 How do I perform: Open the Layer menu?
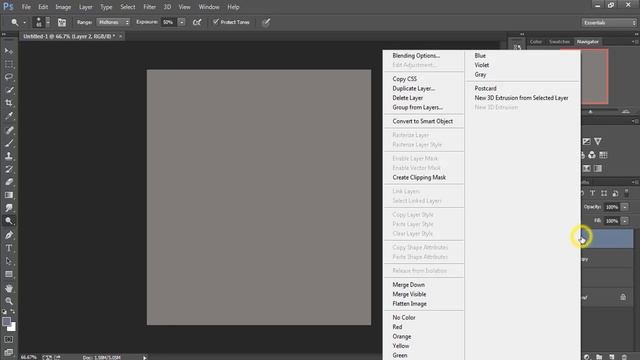(x=86, y=7)
